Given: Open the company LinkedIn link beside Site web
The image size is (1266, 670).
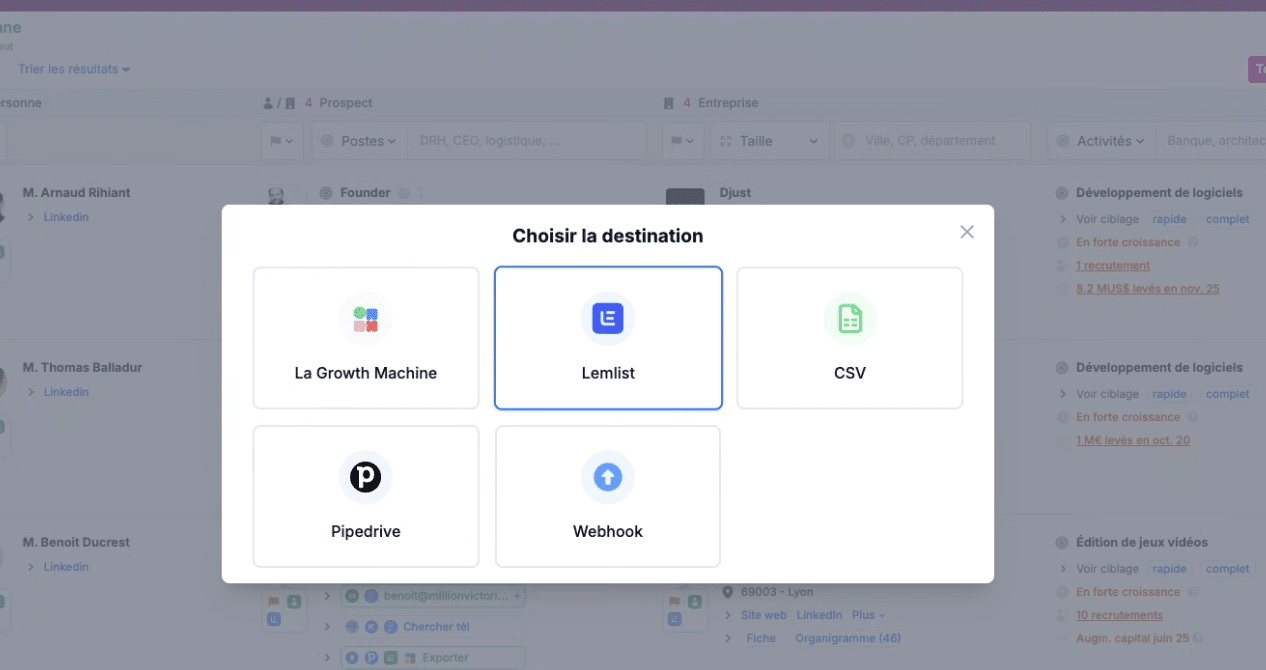Looking at the screenshot, I should pyautogui.click(x=819, y=615).
